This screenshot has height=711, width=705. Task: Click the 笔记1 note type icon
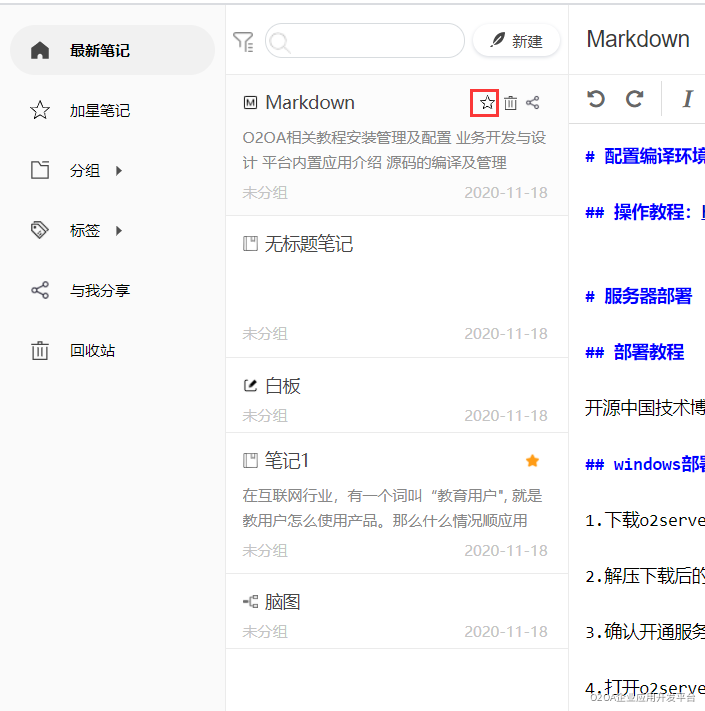pyautogui.click(x=250, y=460)
